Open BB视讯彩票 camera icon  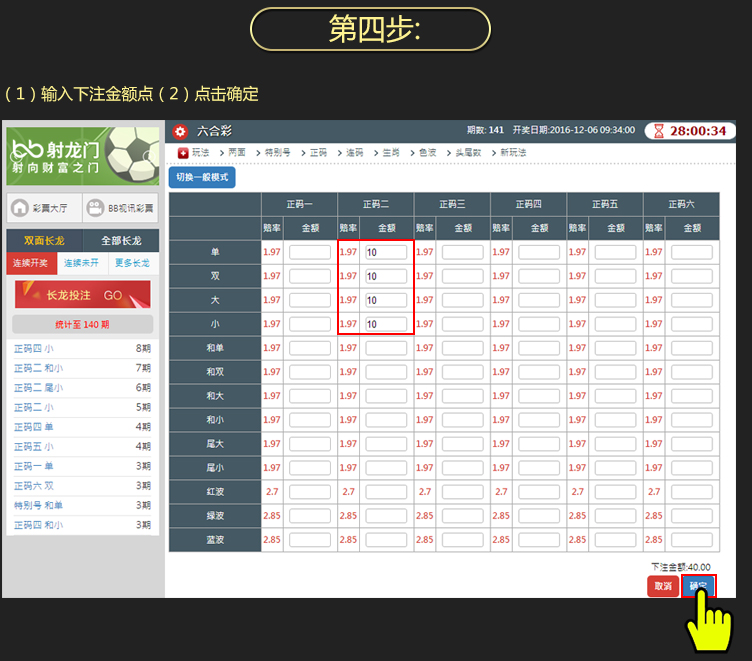pyautogui.click(x=97, y=208)
